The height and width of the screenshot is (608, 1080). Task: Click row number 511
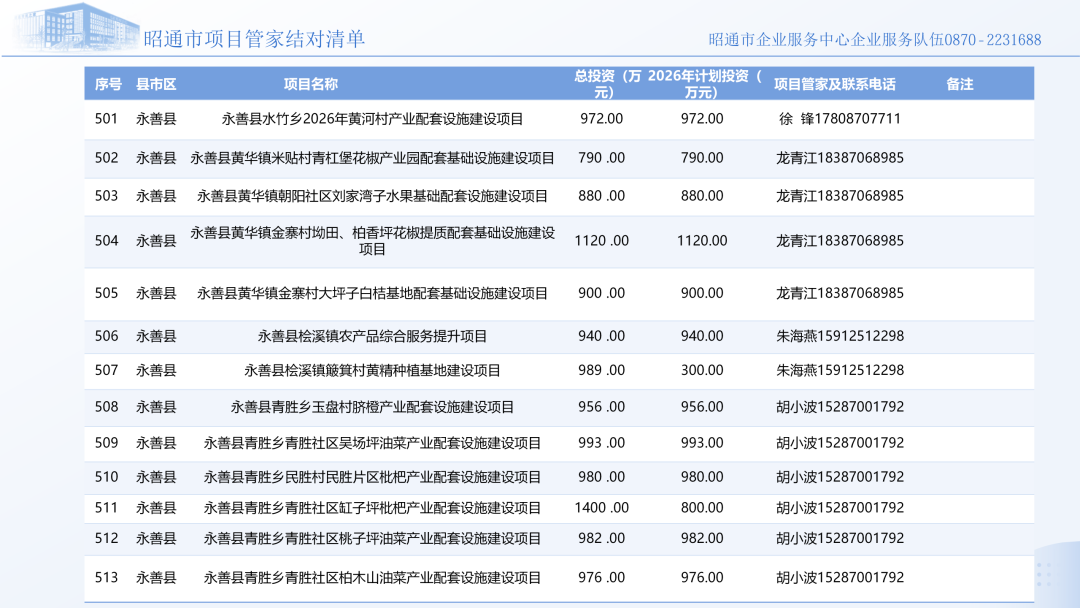pyautogui.click(x=106, y=507)
